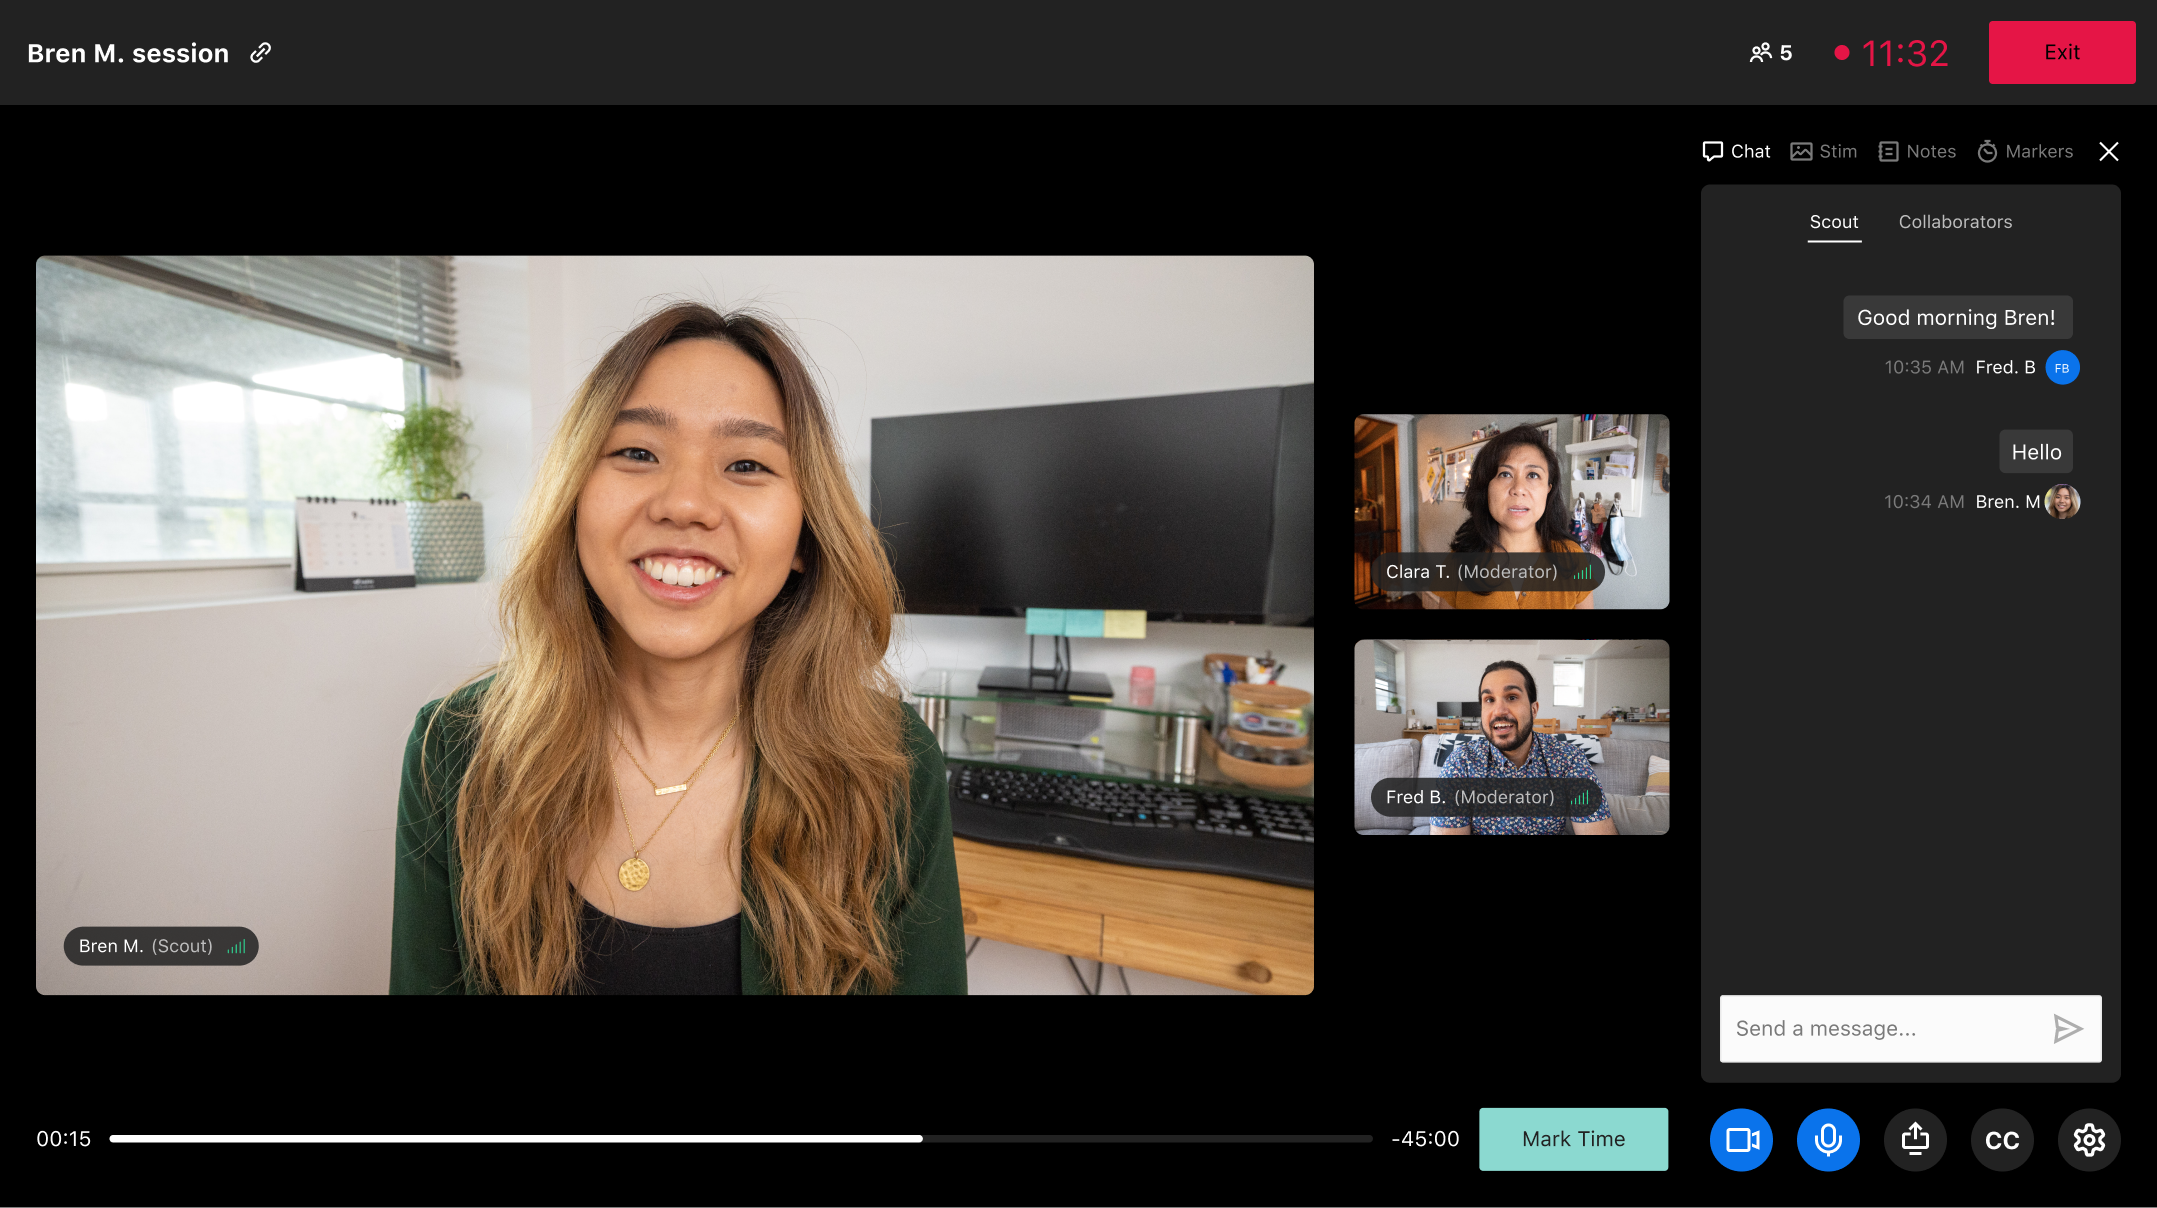Screen dimensions: 2157x1208
Task: Copy the session link icon
Action: click(260, 53)
